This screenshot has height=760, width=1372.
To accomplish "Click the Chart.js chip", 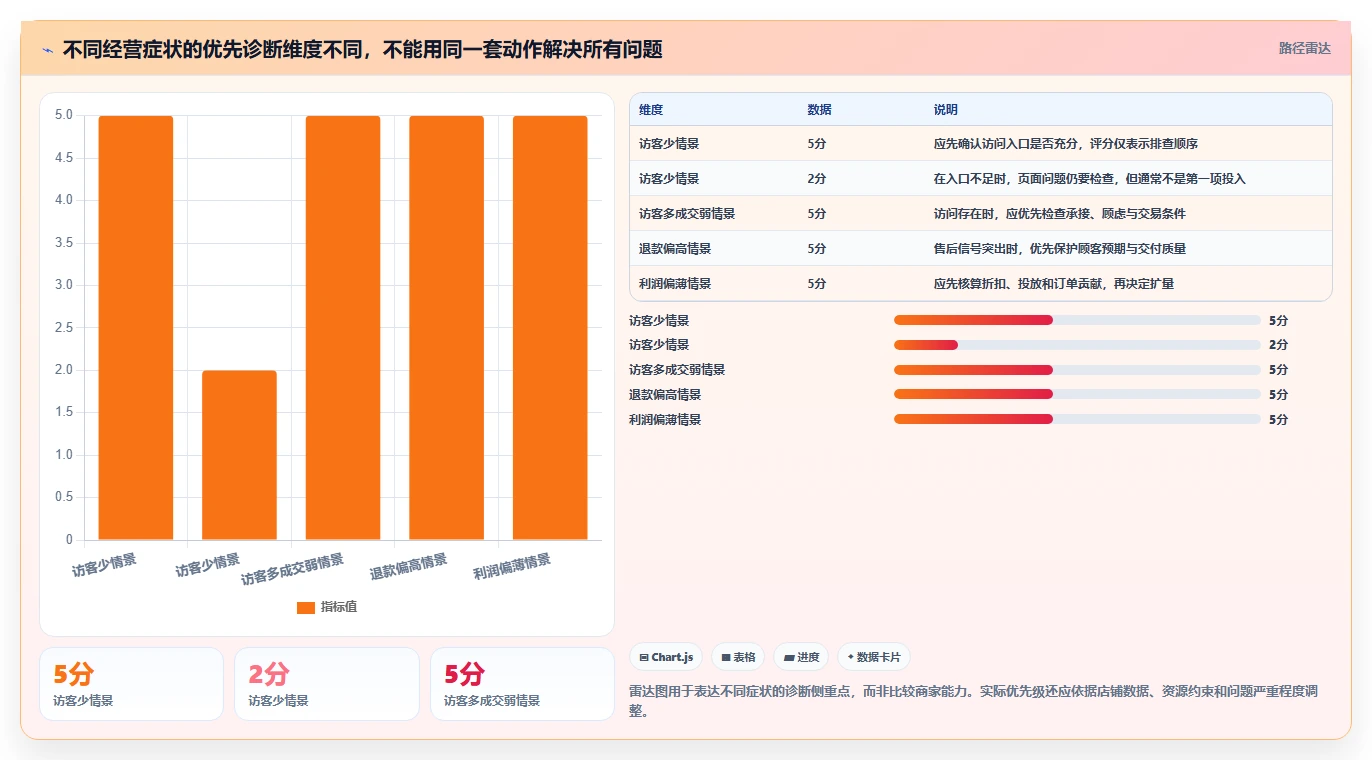I will tap(666, 657).
